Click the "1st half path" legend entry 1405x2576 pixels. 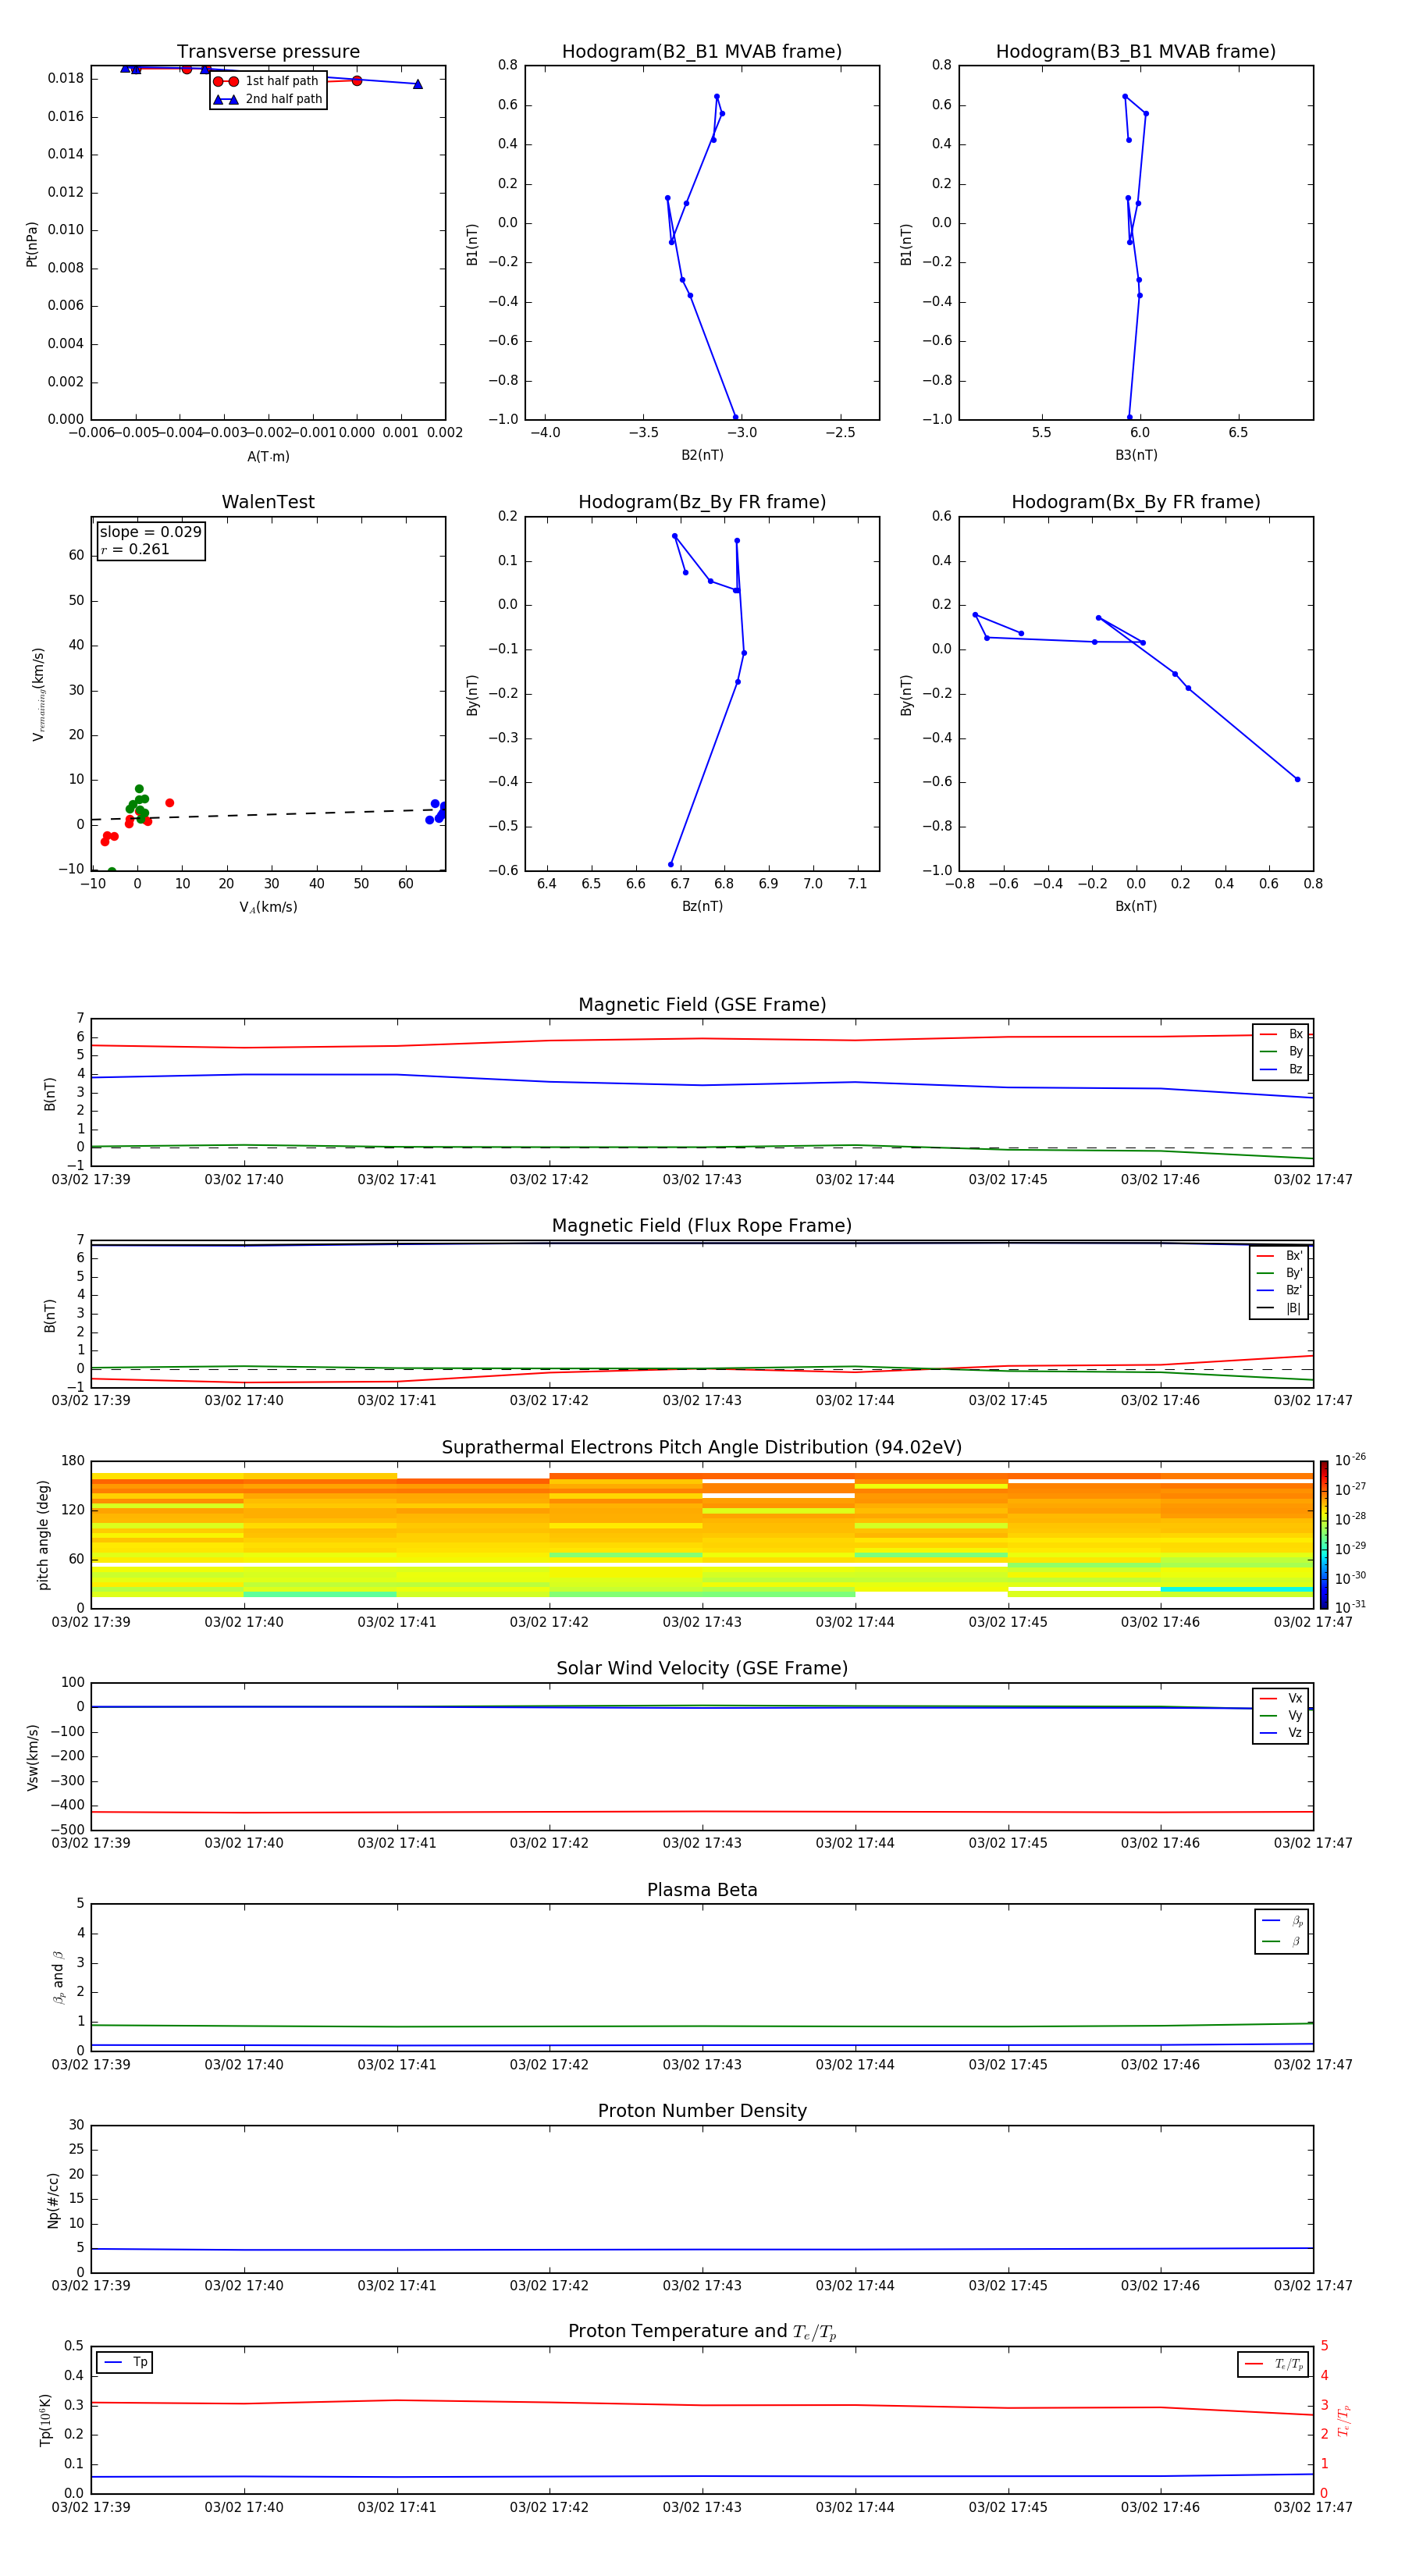coord(267,81)
